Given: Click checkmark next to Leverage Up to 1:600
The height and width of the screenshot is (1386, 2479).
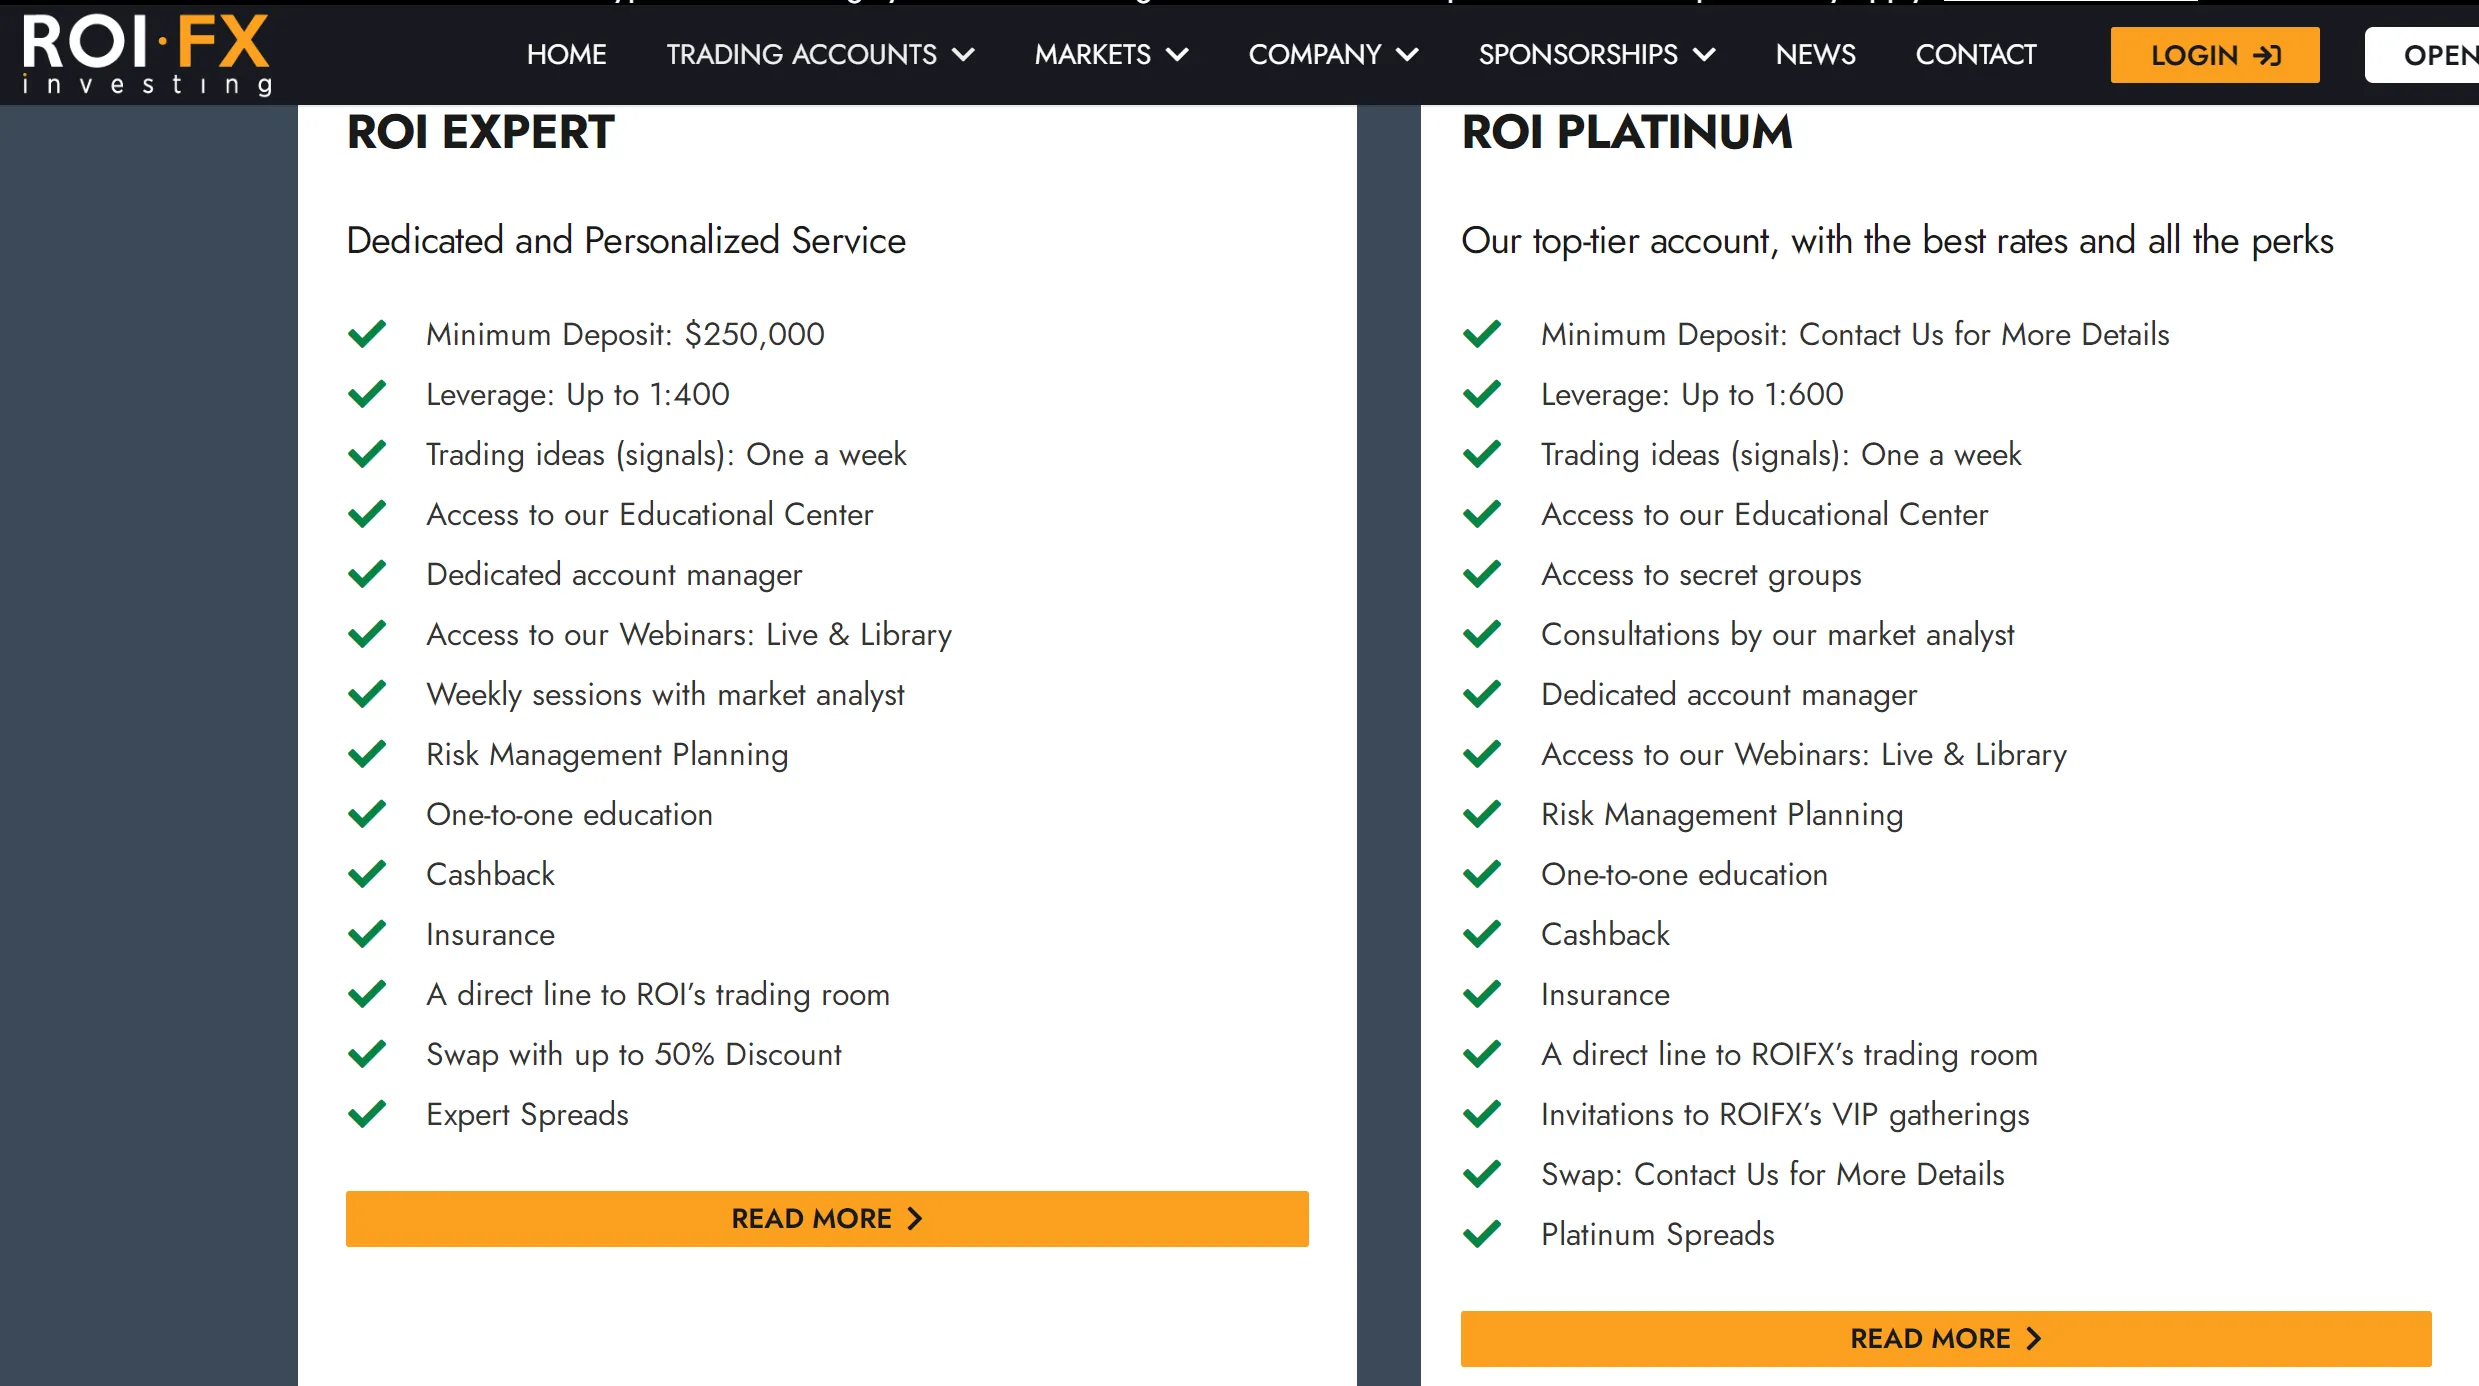Looking at the screenshot, I should point(1482,394).
